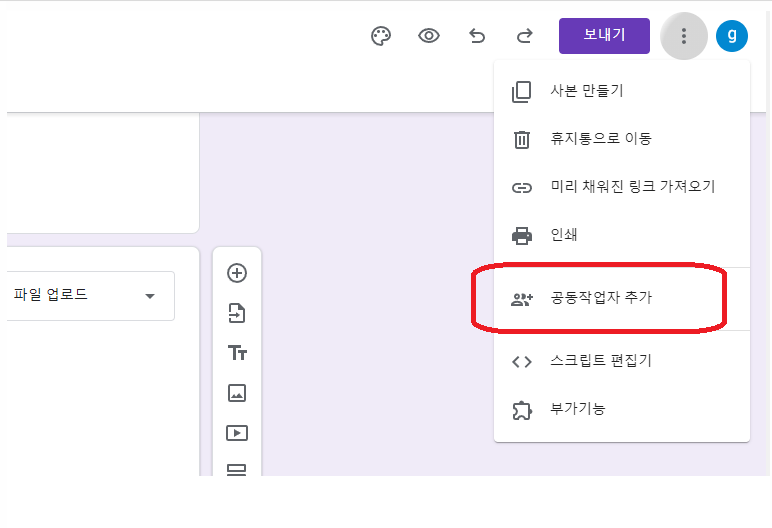Open 스크립트 편집기 from the menu
This screenshot has width=772, height=528.
pos(622,361)
